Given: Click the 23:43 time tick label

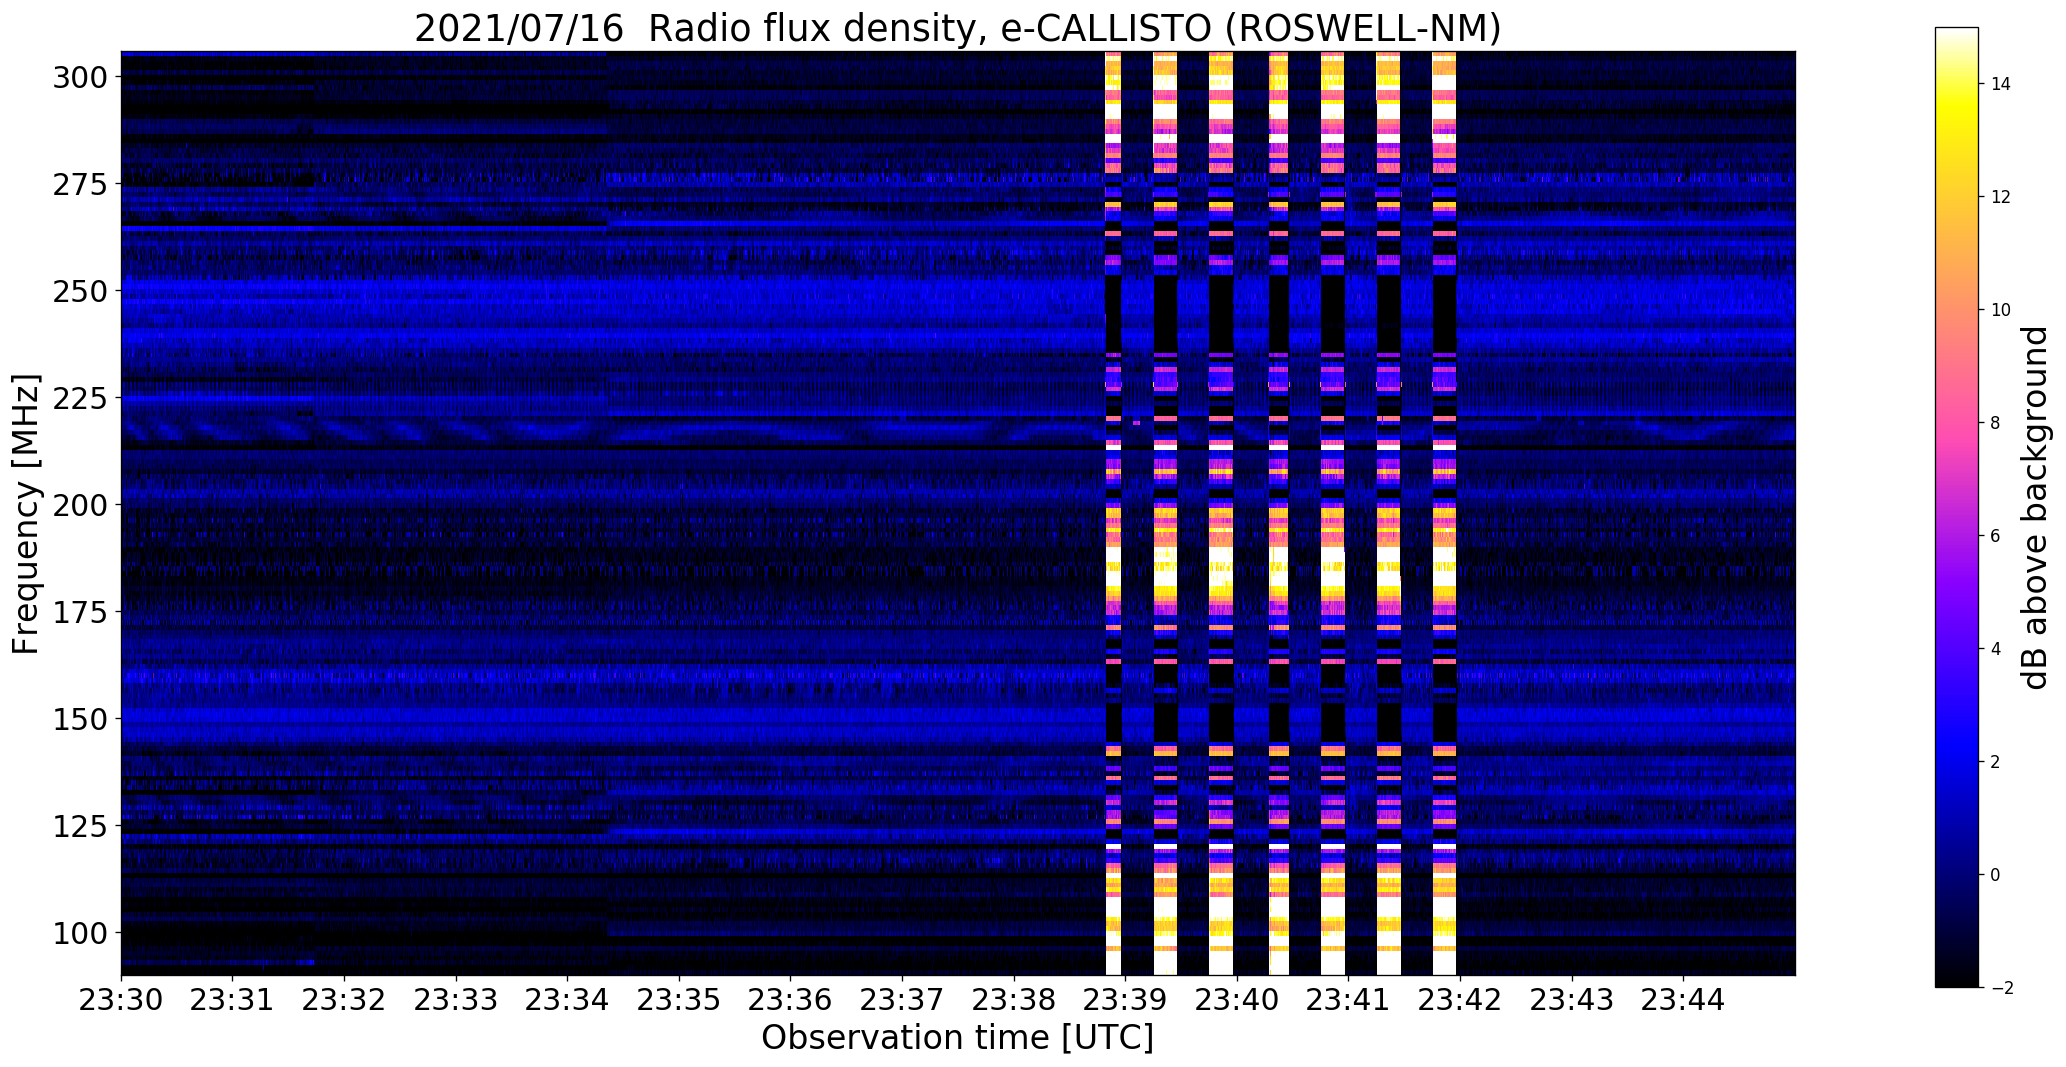Looking at the screenshot, I should click(1573, 1000).
